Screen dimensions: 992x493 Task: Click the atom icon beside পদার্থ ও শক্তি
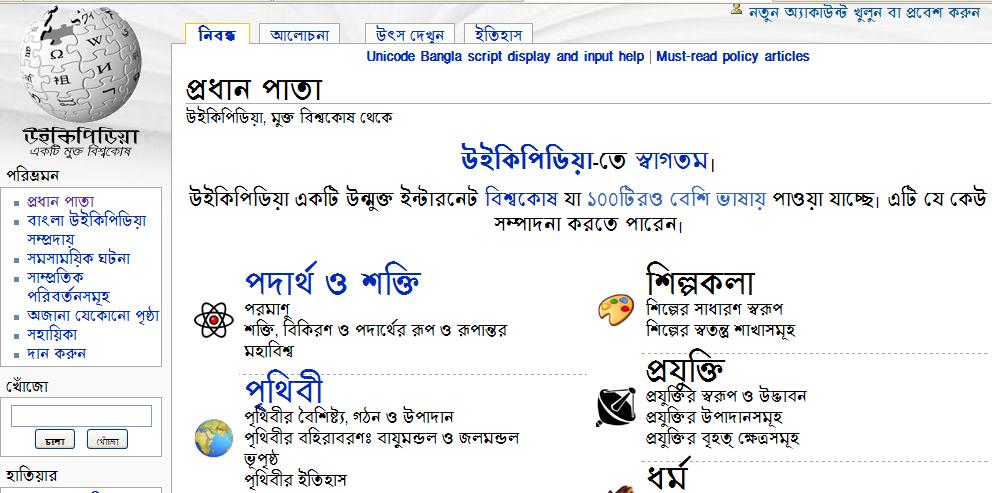214,320
